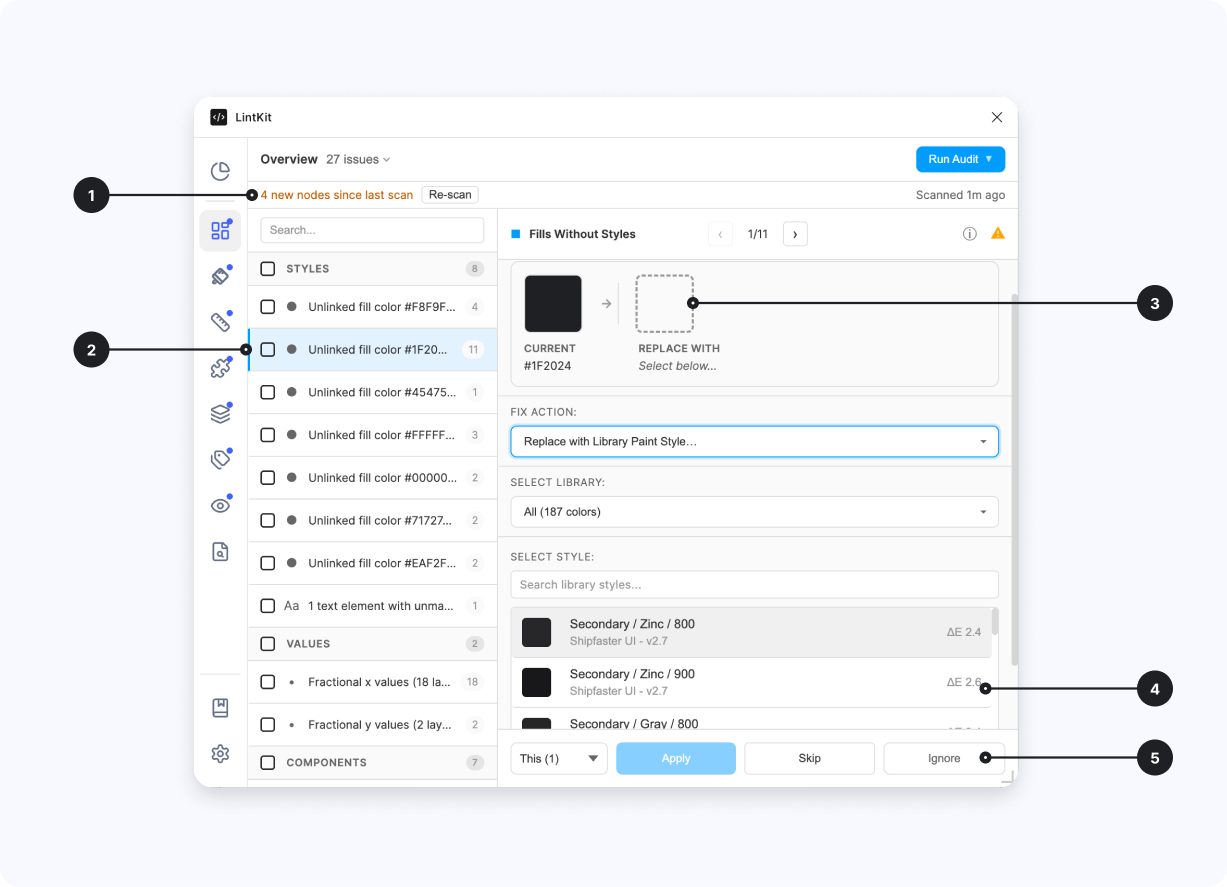This screenshot has width=1227, height=887.
Task: Select the paint styles sidebar icon
Action: coord(220,275)
